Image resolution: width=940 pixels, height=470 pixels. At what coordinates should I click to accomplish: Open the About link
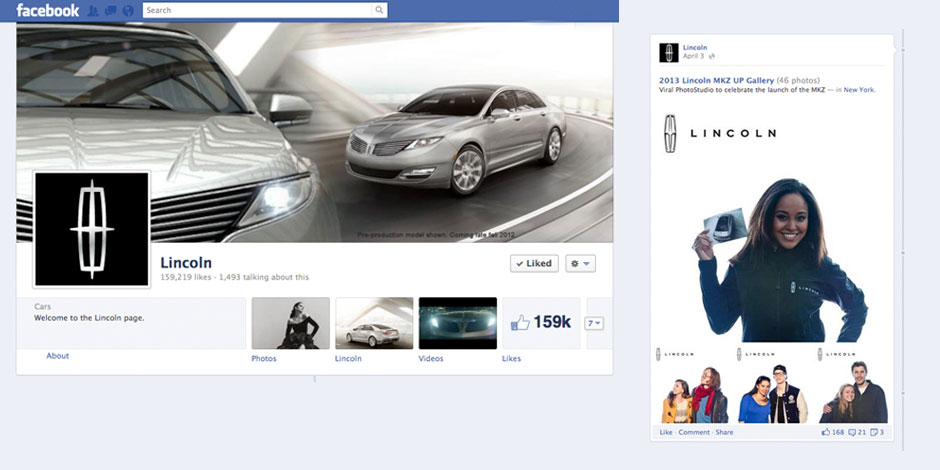click(x=58, y=355)
